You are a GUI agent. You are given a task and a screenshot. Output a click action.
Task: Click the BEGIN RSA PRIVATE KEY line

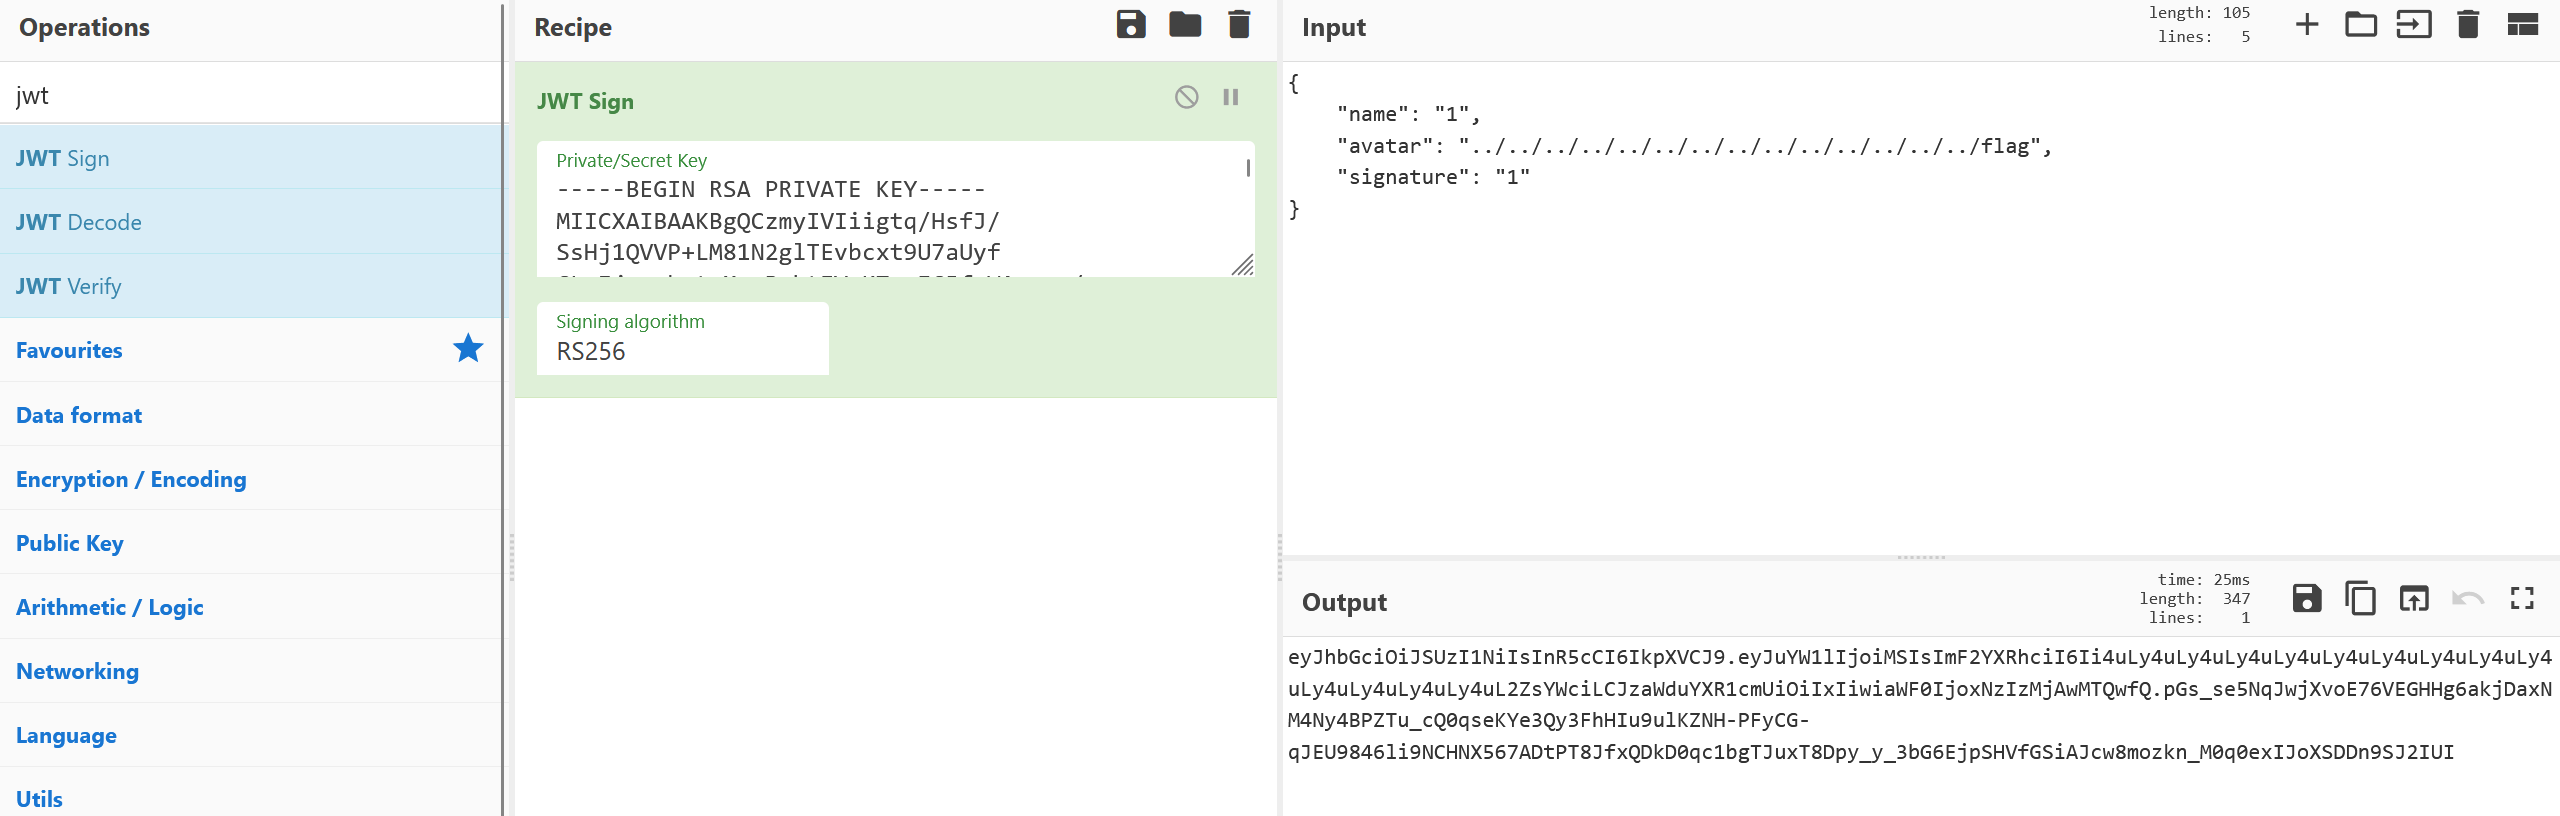[x=771, y=189]
